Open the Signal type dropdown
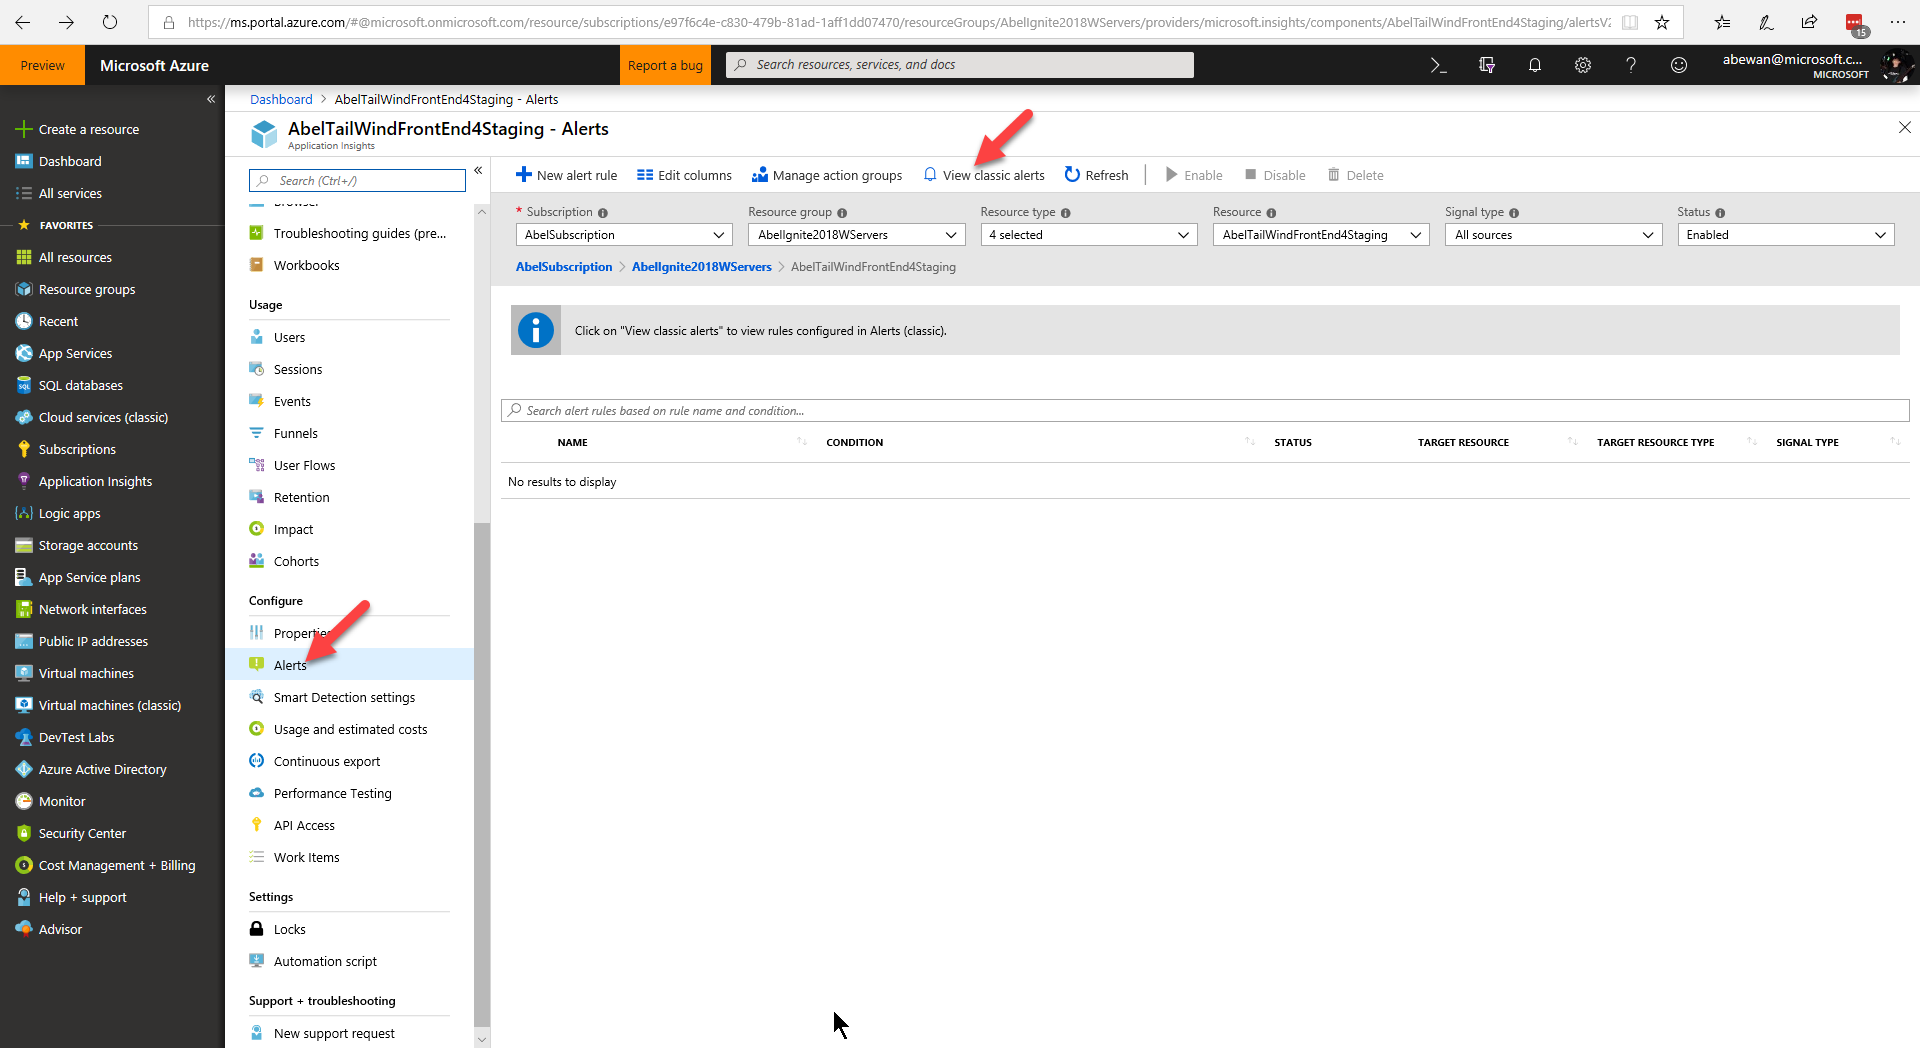Screen dimensions: 1920x1048 (x=1554, y=235)
